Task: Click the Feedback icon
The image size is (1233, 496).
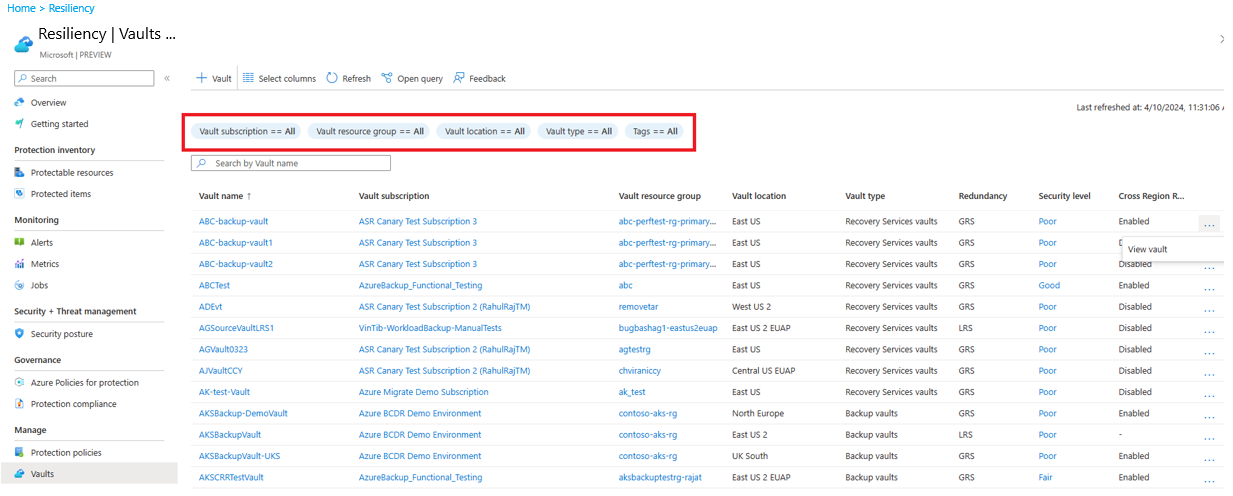Action: click(x=459, y=78)
